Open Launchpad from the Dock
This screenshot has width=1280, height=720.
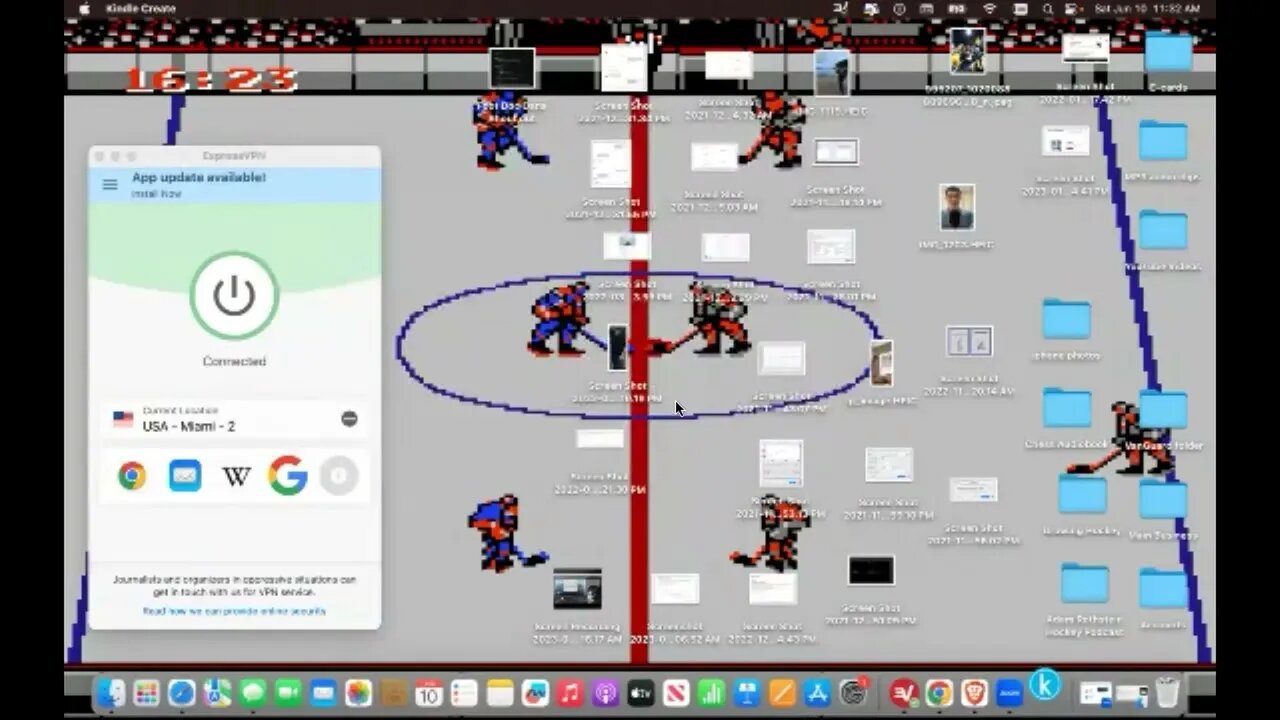(x=146, y=693)
